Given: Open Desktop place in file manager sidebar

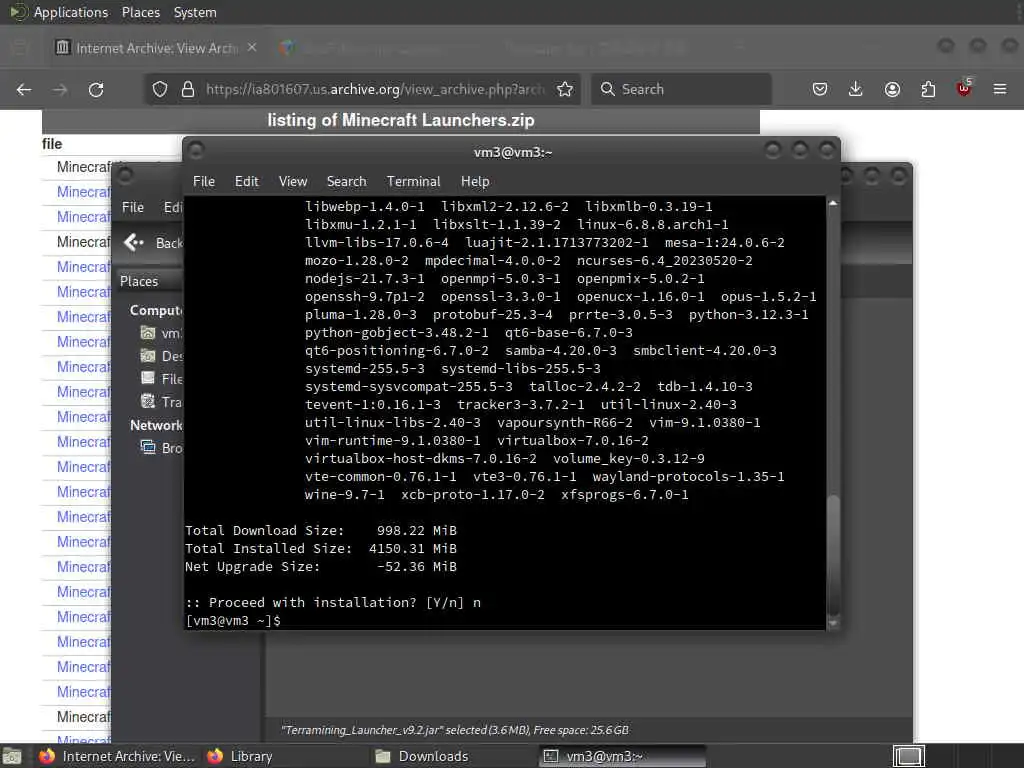Looking at the screenshot, I should (x=162, y=356).
